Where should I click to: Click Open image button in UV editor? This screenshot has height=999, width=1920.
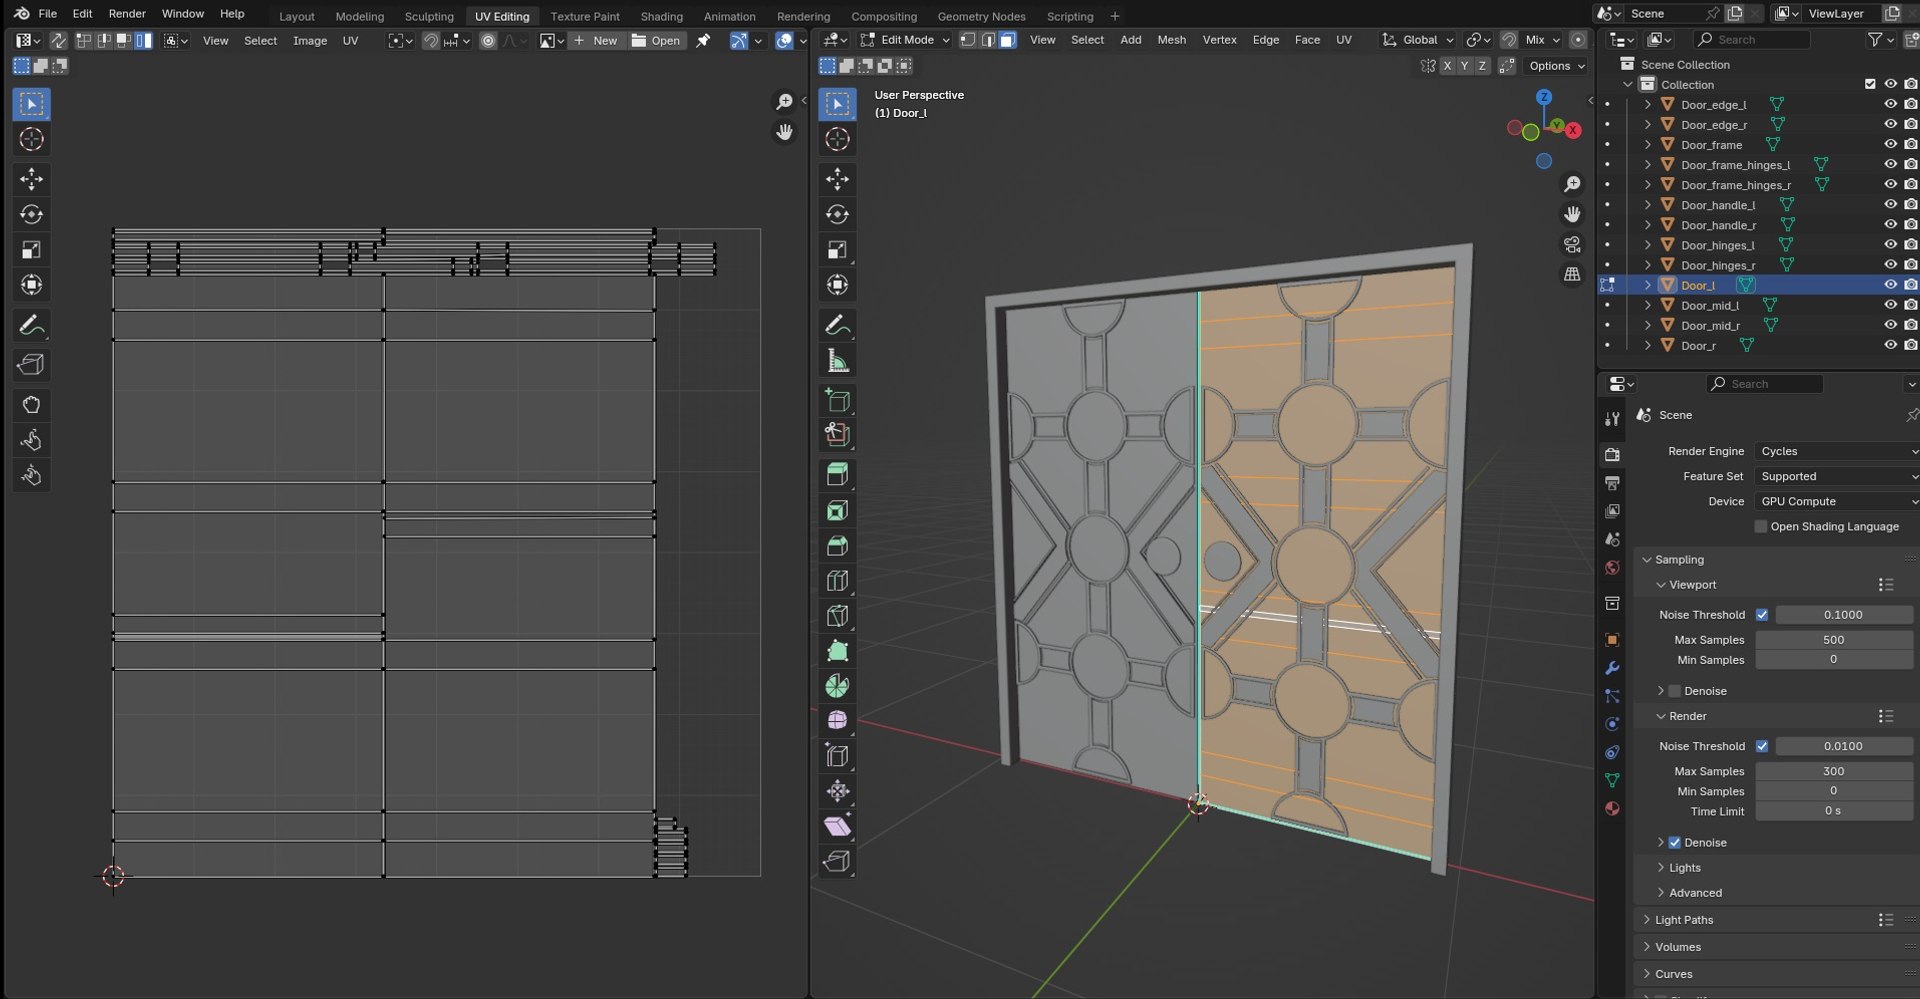[x=656, y=41]
